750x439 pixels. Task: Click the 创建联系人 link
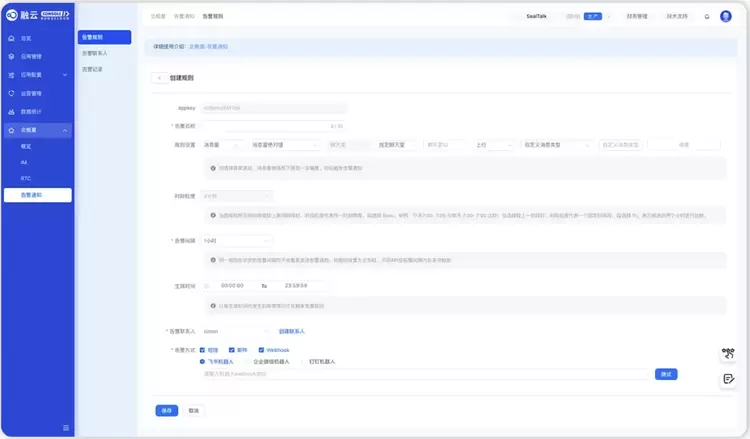point(291,331)
